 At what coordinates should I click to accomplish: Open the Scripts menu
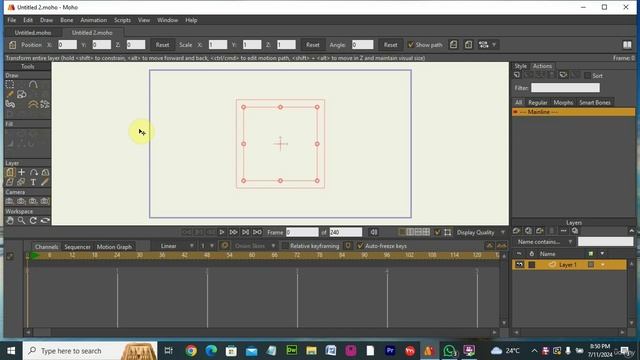point(122,20)
